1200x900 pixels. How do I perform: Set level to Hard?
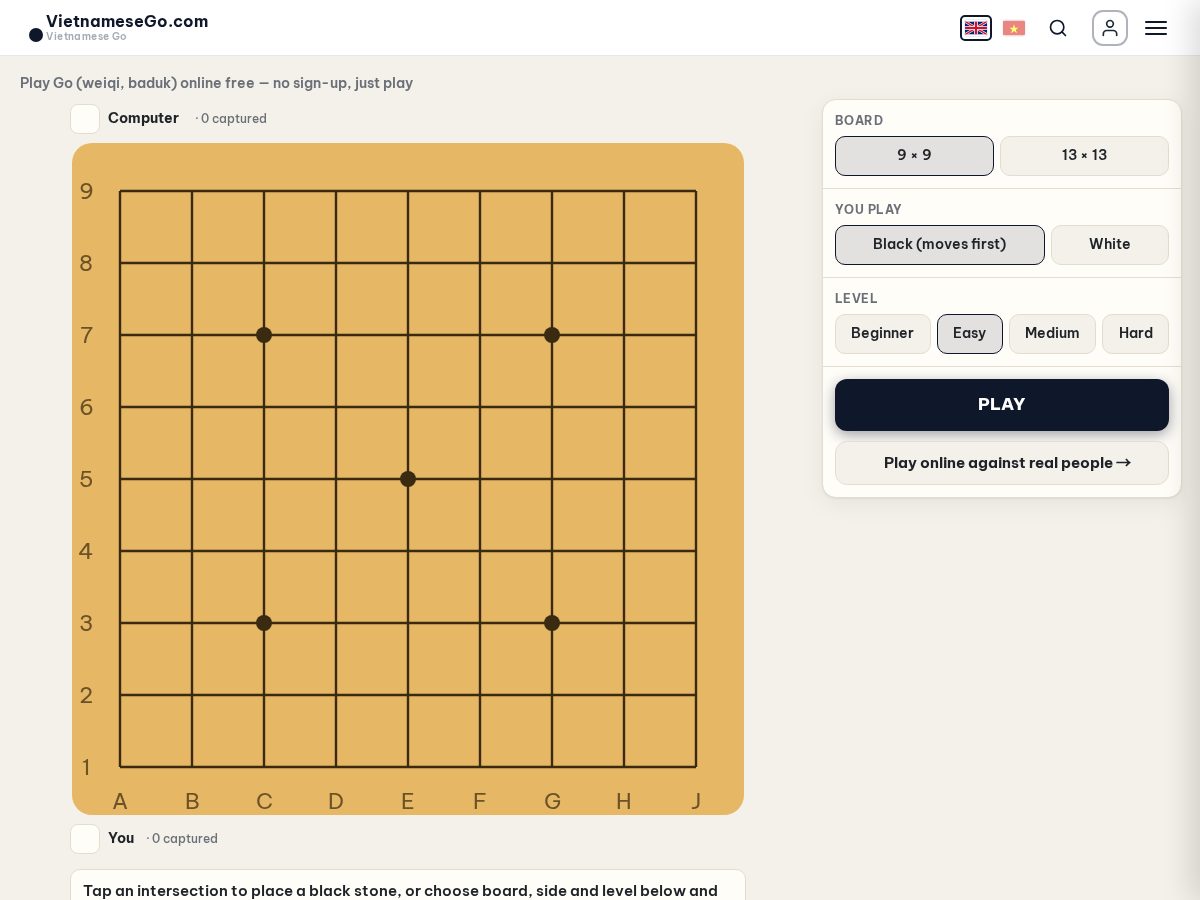1136,334
